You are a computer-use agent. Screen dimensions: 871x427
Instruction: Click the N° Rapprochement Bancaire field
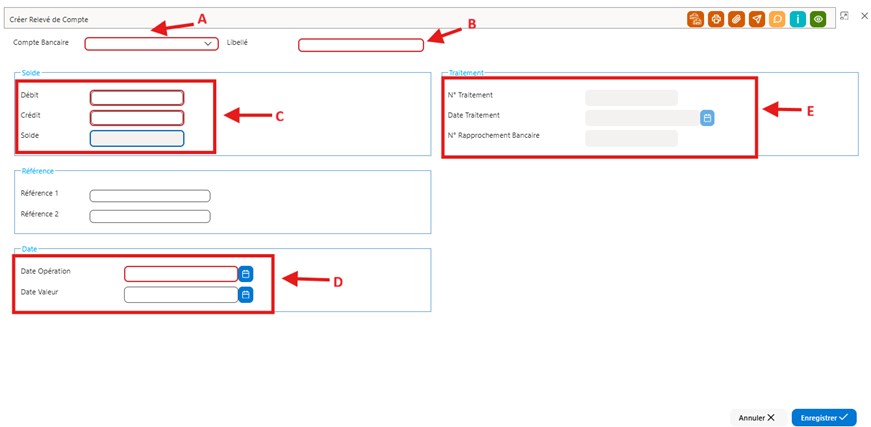point(631,138)
